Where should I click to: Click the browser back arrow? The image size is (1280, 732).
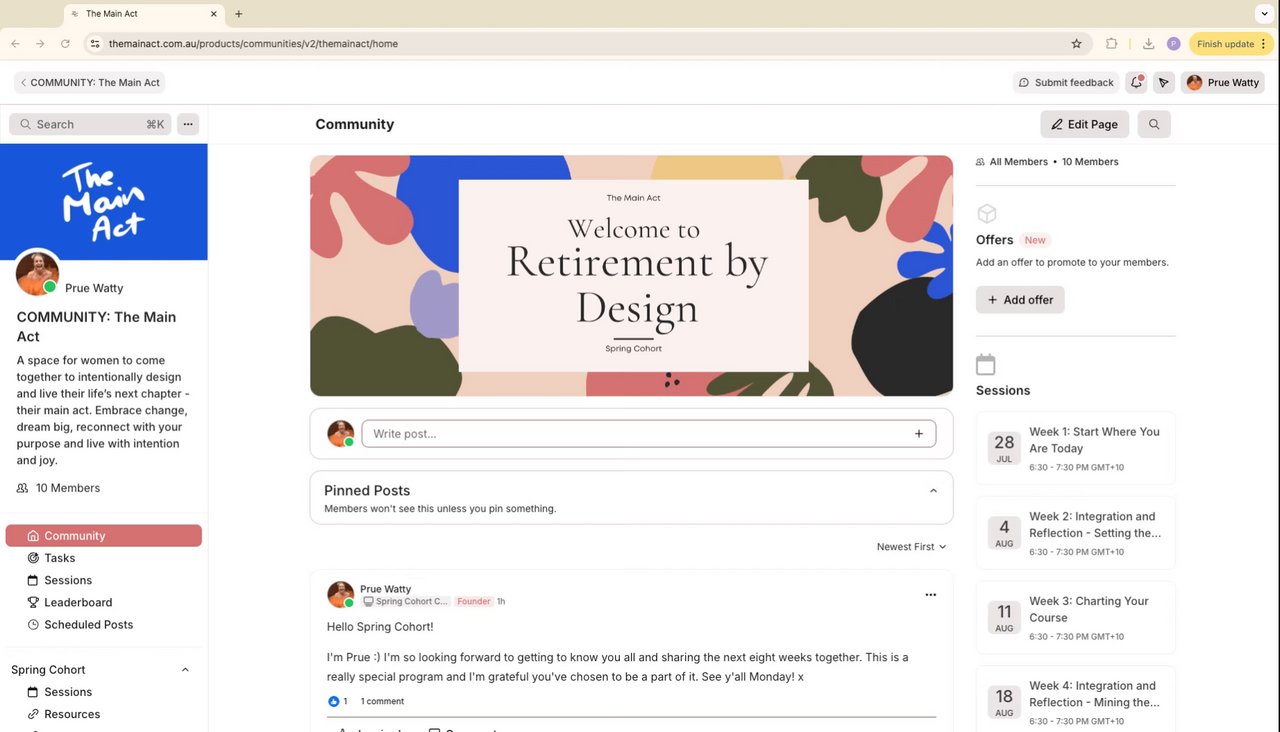coord(15,44)
